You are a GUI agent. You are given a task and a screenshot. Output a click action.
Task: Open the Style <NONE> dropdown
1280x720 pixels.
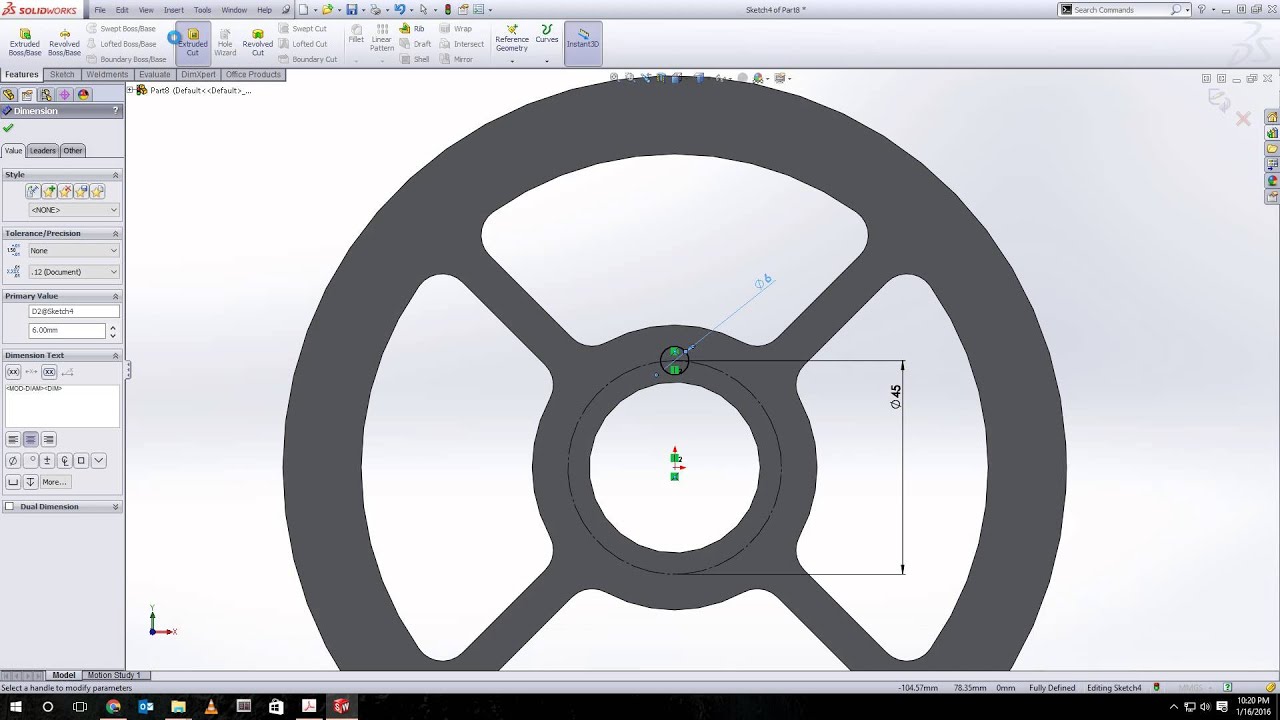click(74, 210)
